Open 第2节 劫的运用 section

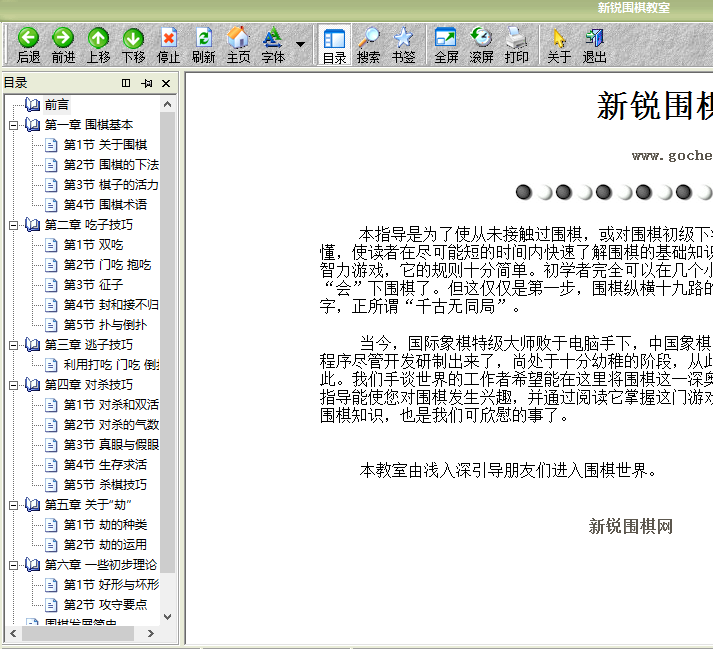tap(105, 545)
